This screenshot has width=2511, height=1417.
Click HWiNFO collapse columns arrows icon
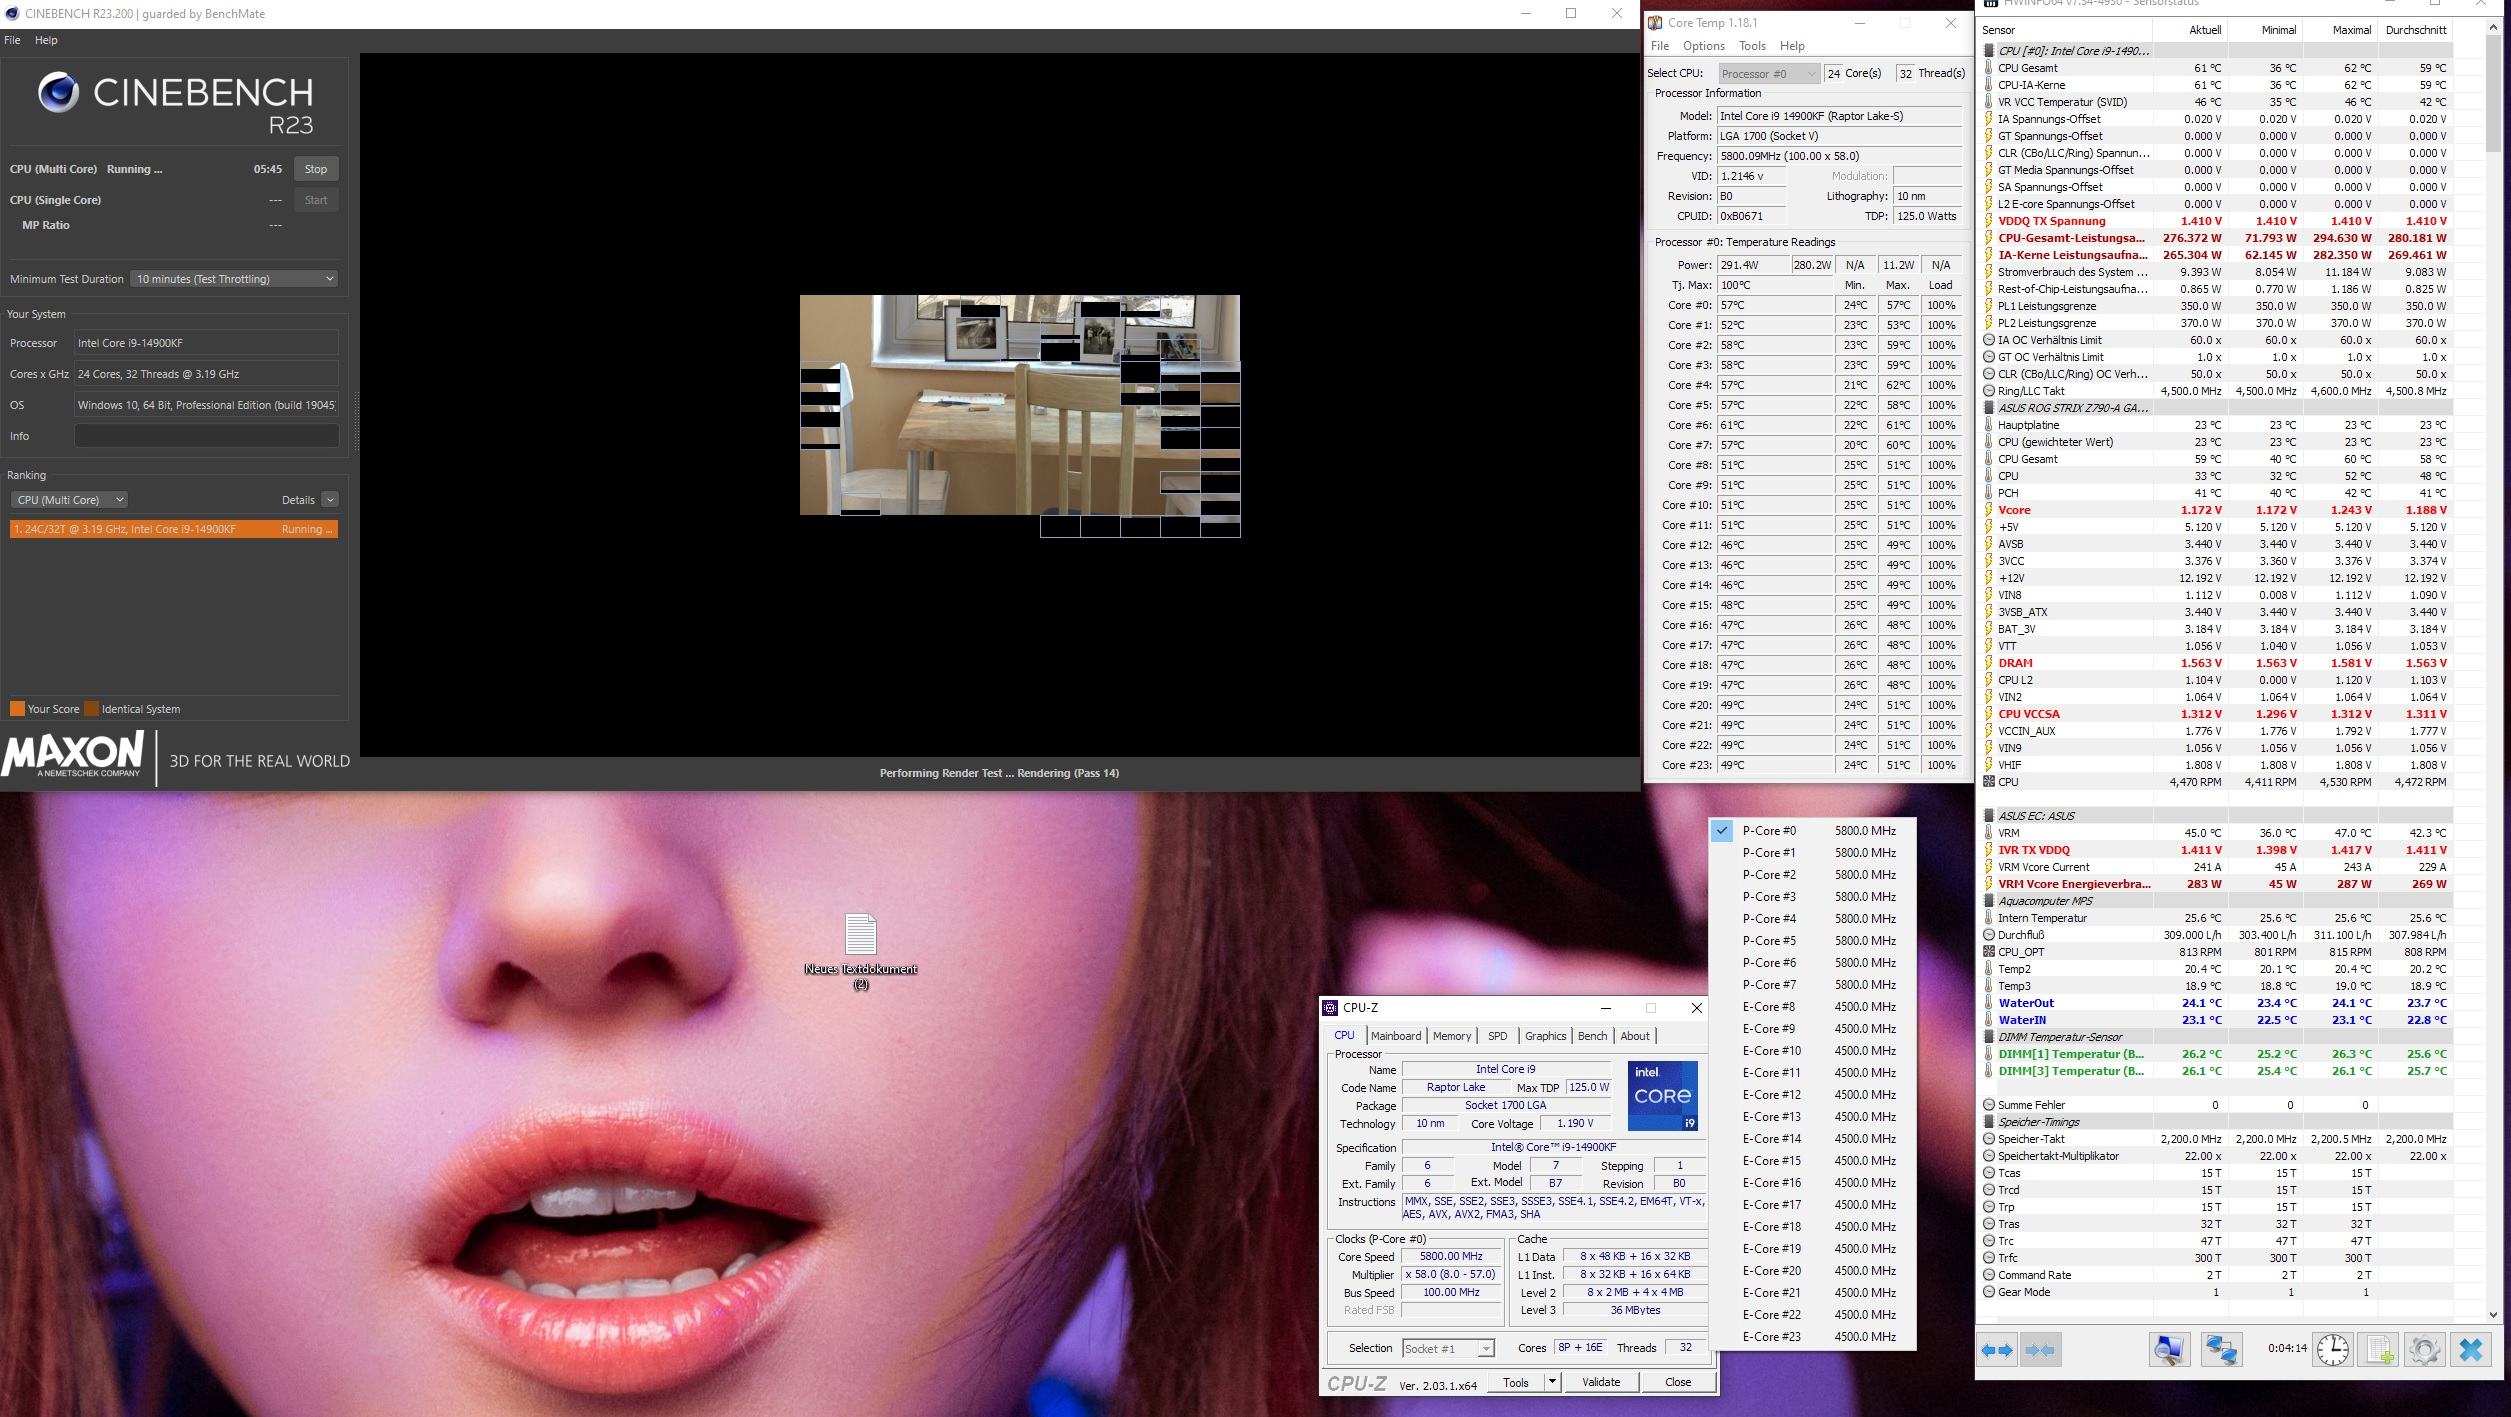click(2039, 1350)
